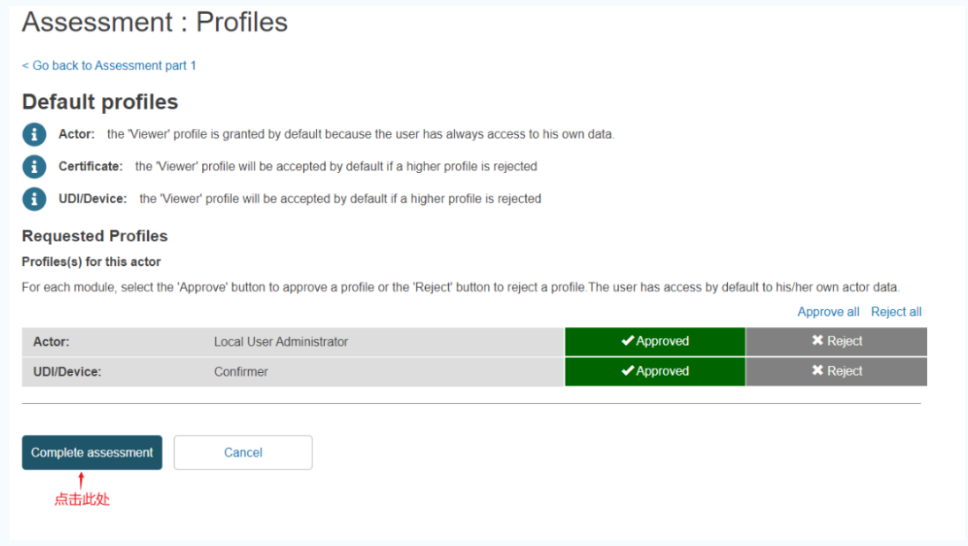Click the info icon beside Certificate description
Viewport: 968px width, 546px height.
coord(34,166)
